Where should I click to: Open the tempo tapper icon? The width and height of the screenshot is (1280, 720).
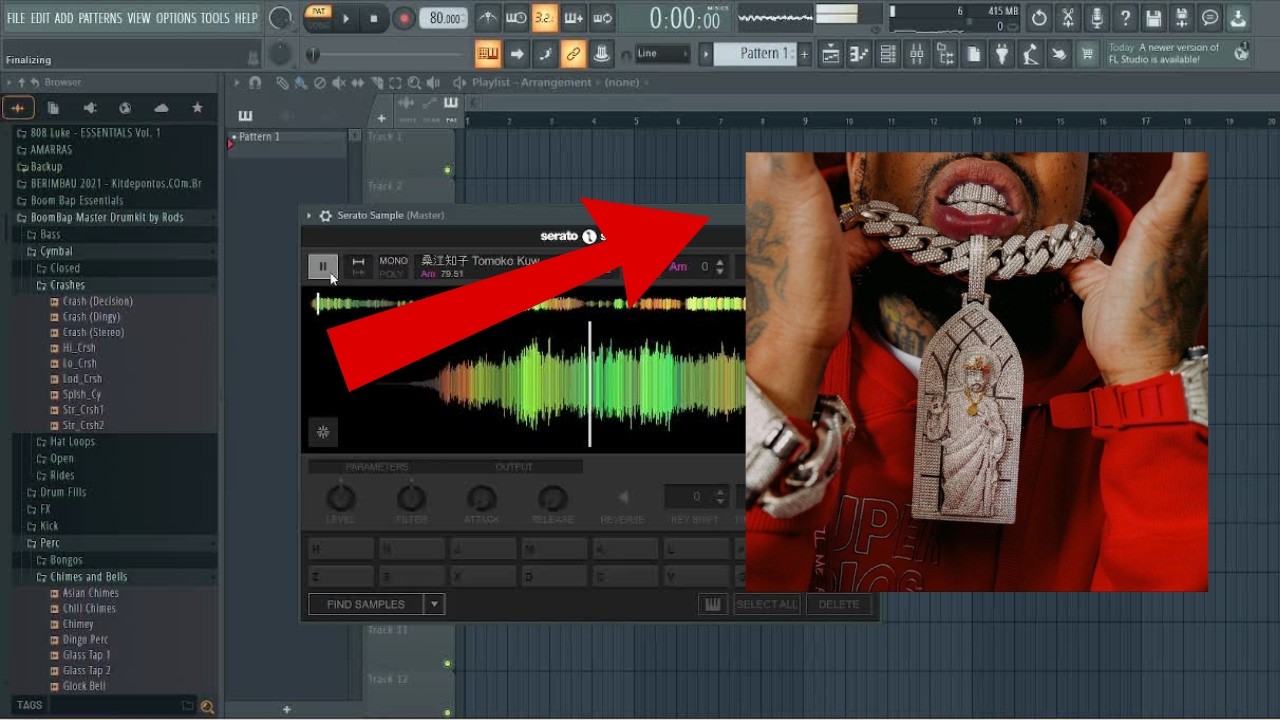[1031, 54]
